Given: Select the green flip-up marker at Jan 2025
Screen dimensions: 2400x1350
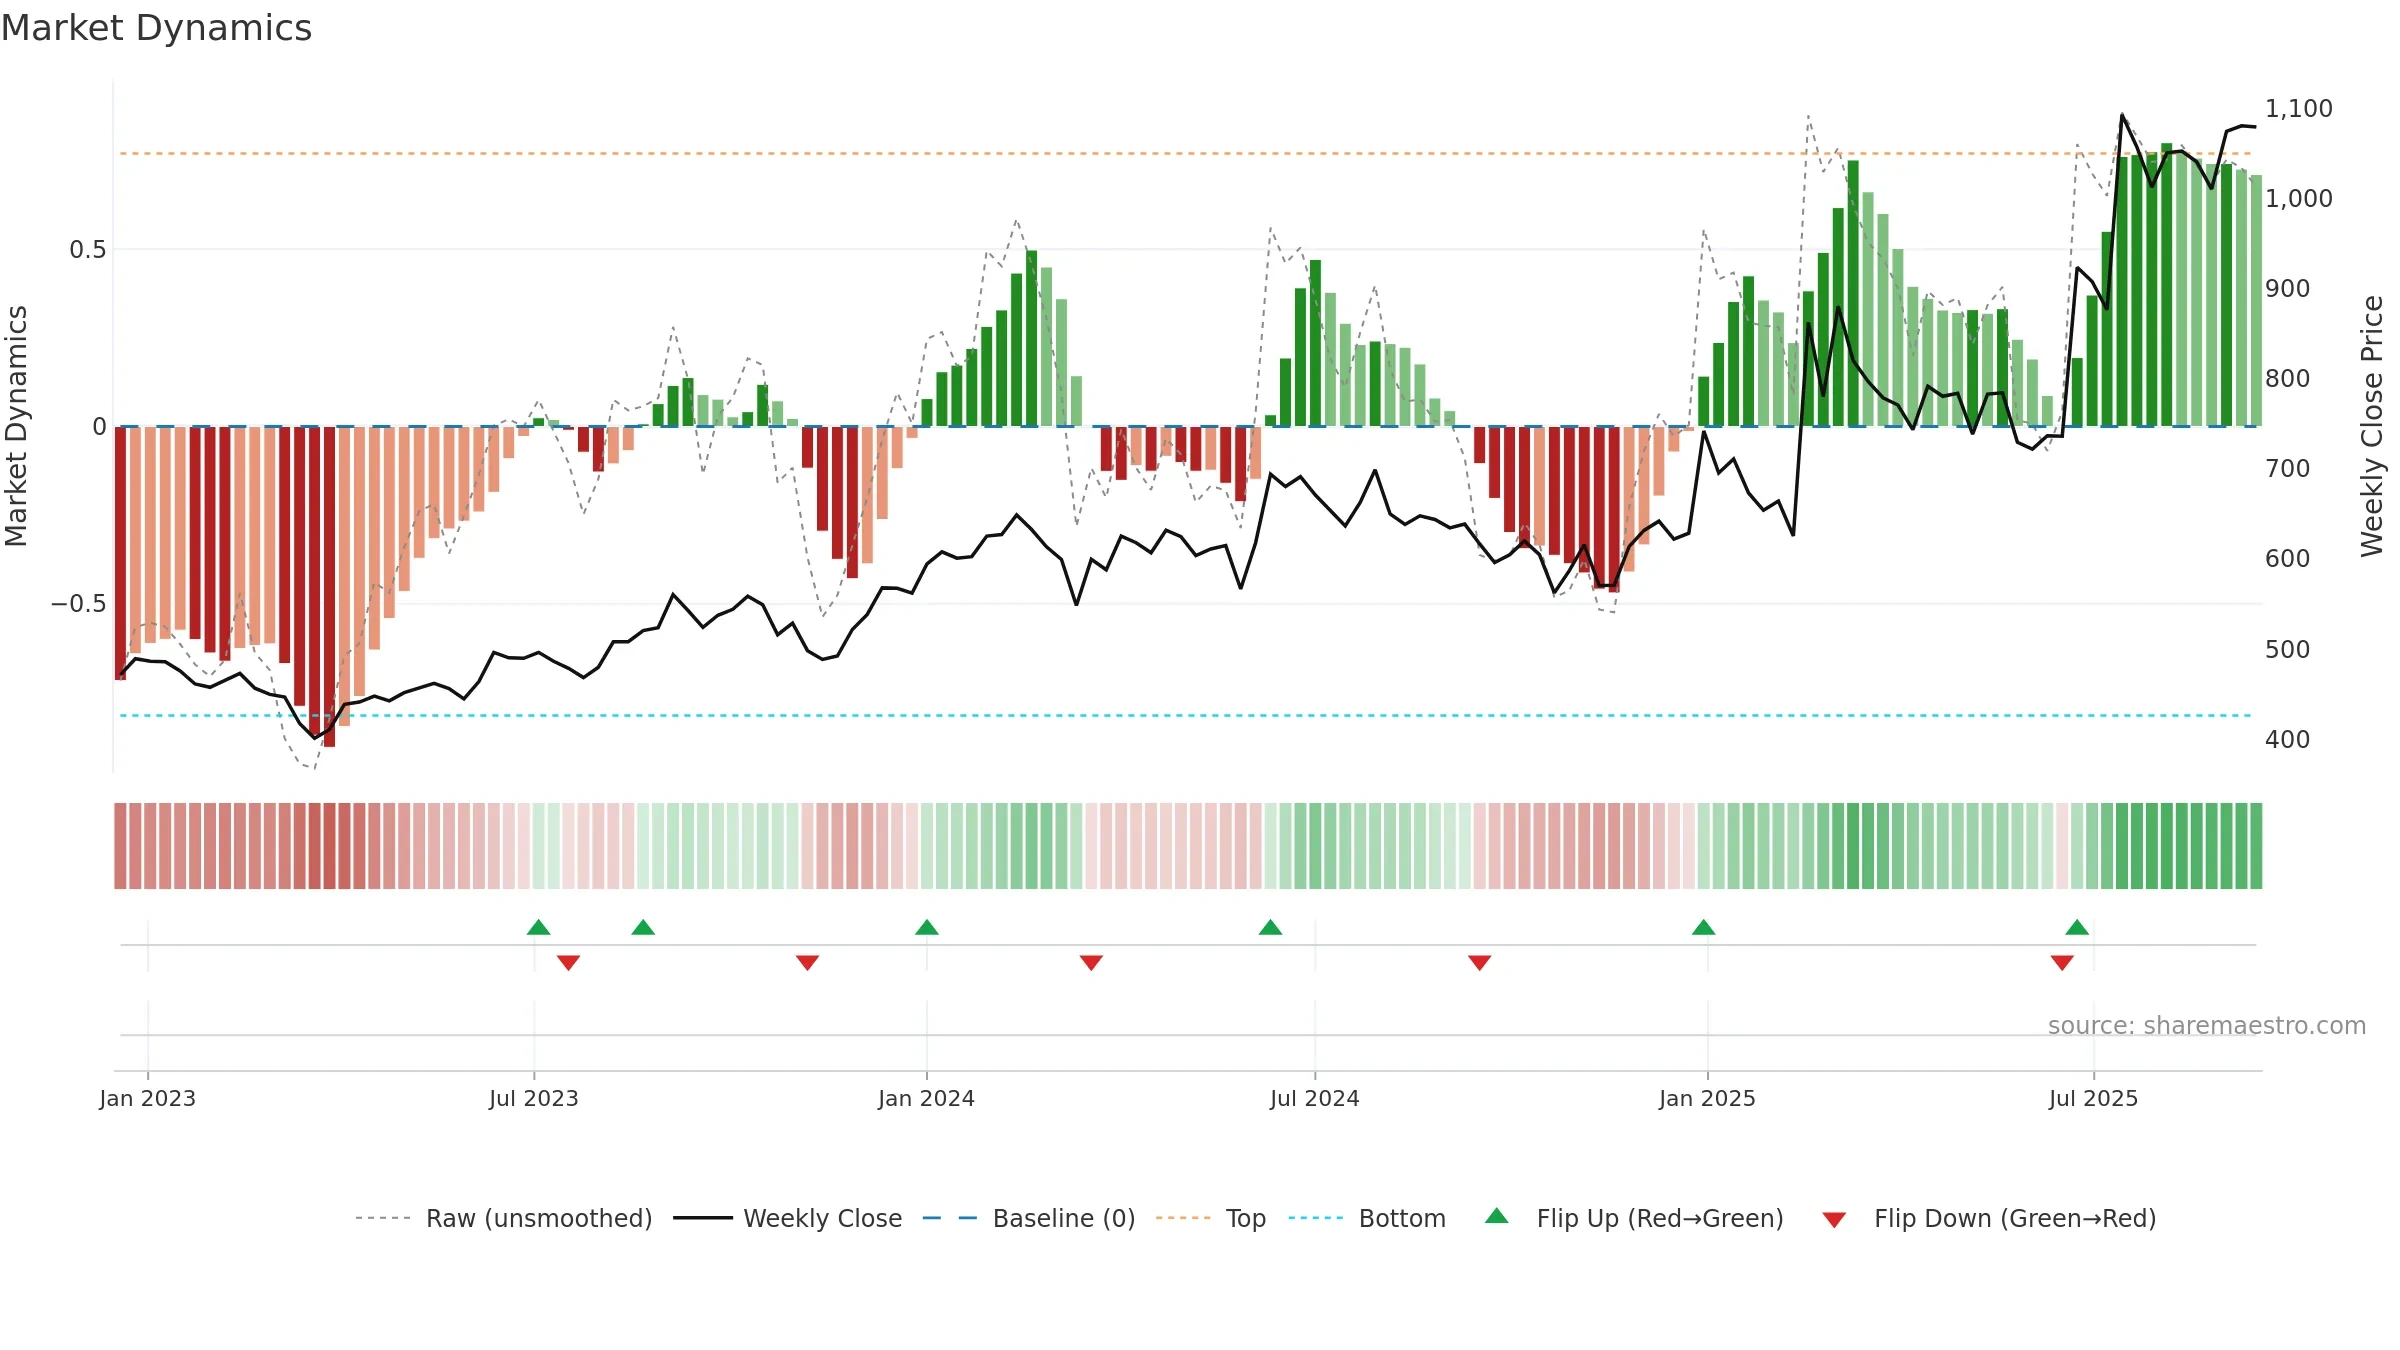Looking at the screenshot, I should click(x=1703, y=927).
